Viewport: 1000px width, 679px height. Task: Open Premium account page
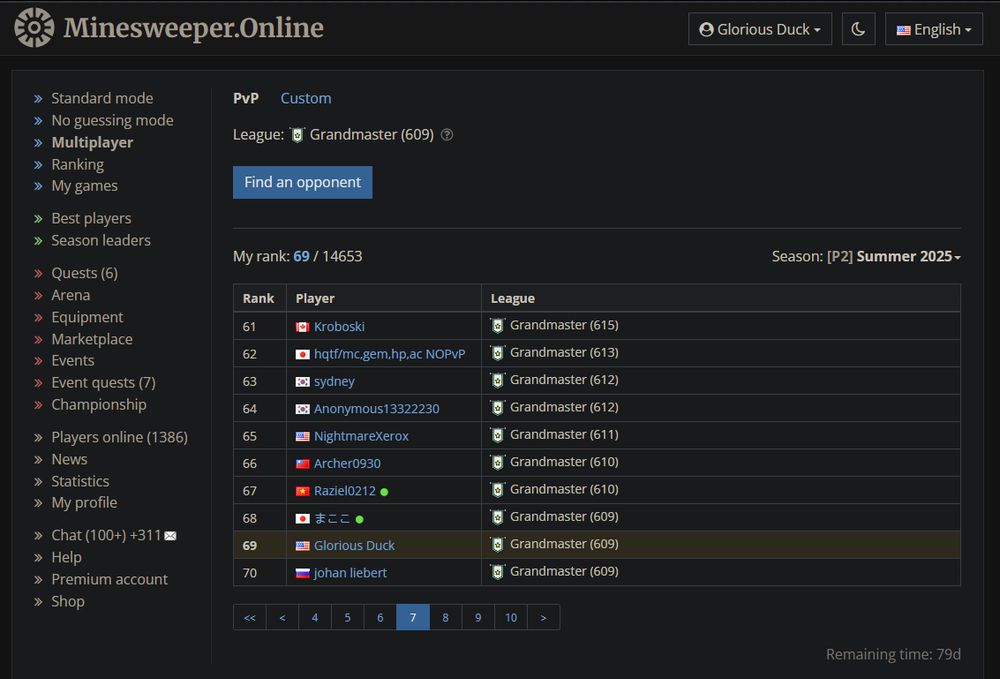109,579
